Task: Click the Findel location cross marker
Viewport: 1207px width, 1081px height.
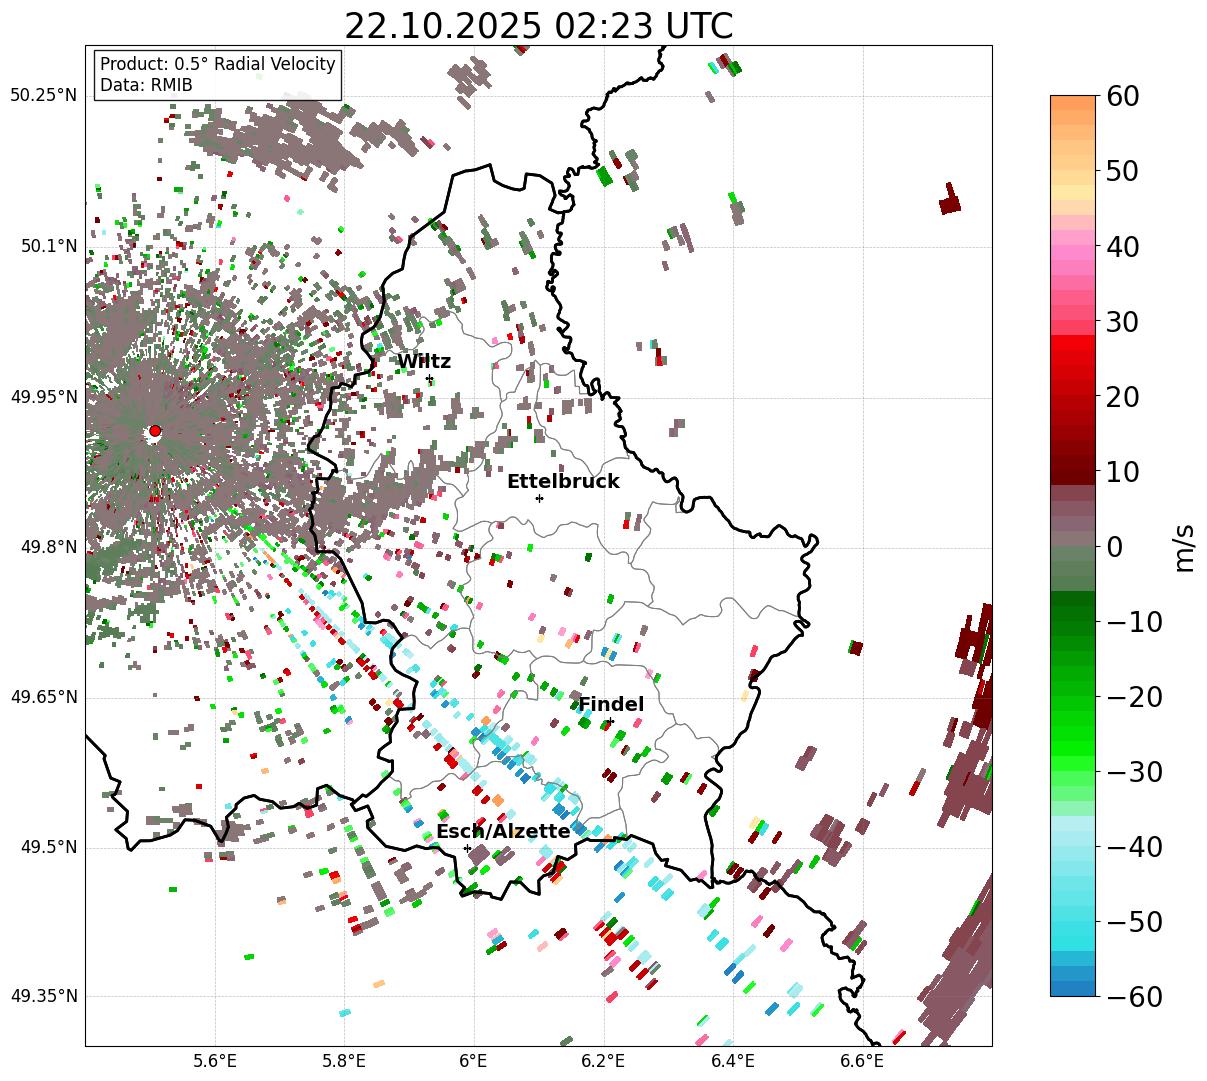Action: 610,721
